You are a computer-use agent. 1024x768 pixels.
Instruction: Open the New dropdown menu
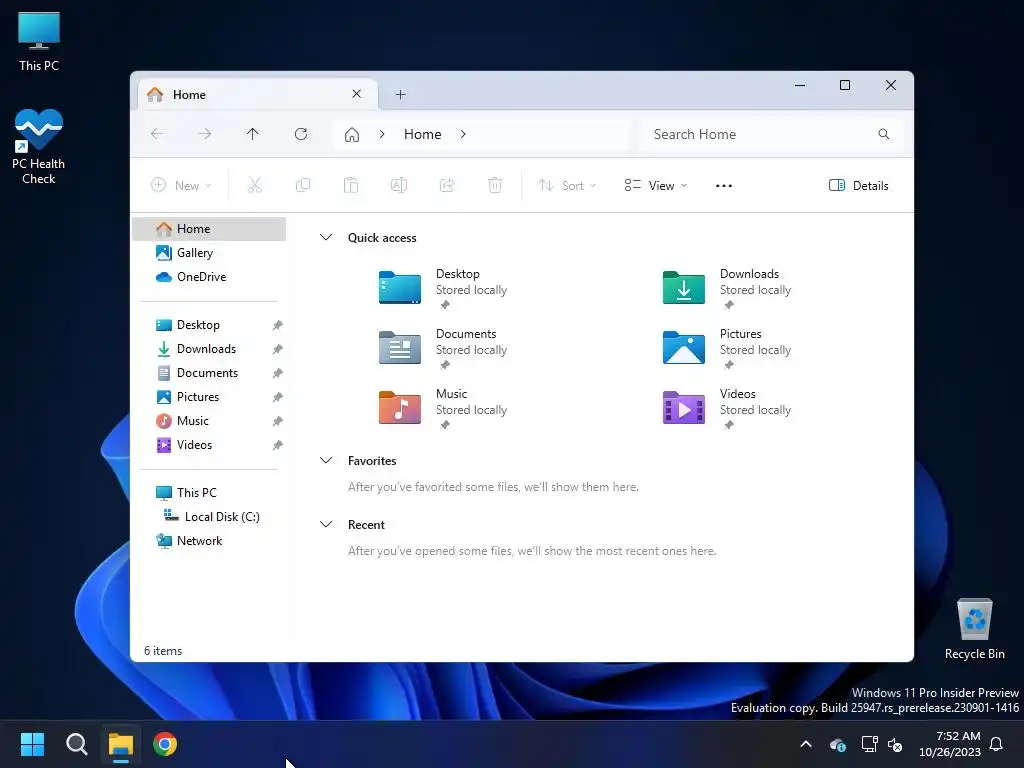click(x=181, y=185)
